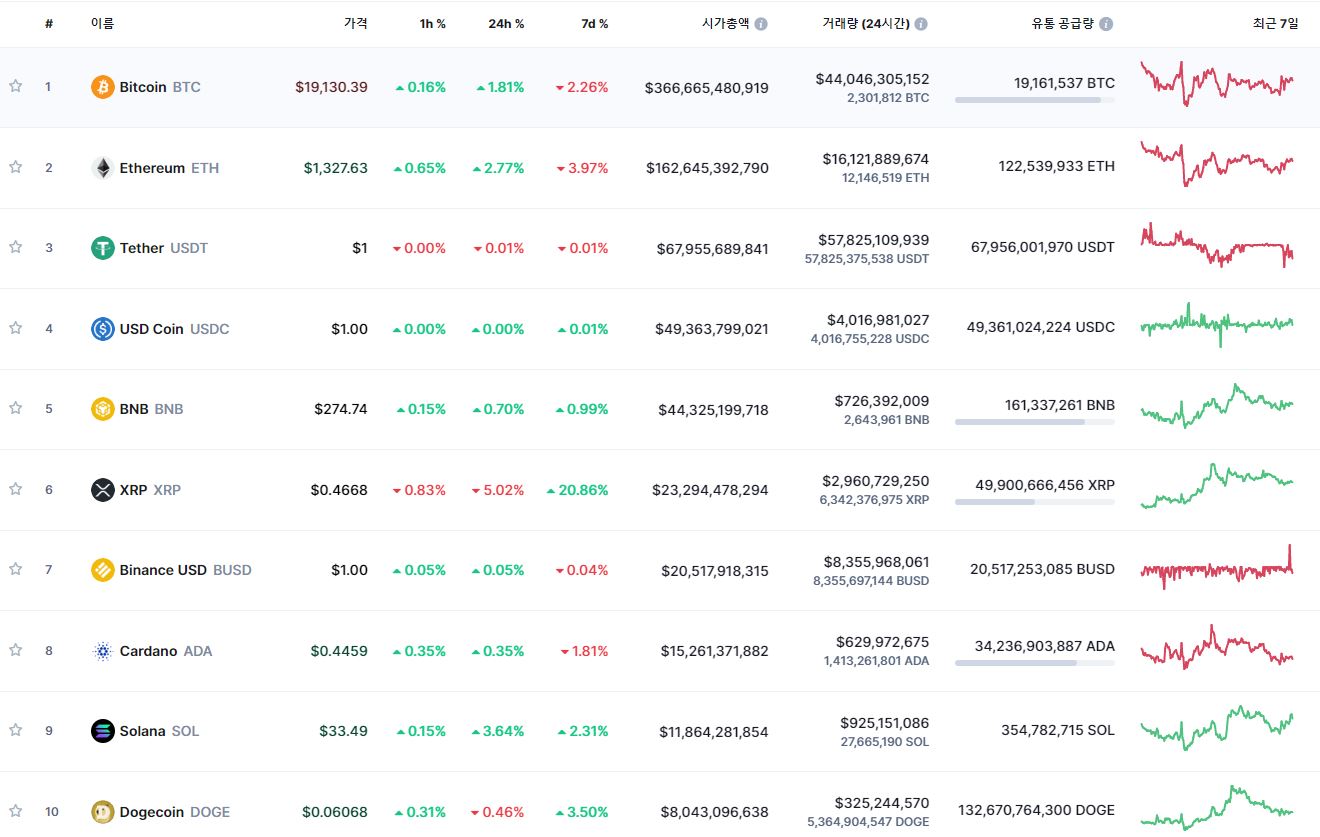The image size is (1320, 837).
Task: Click the Cardano logo icon
Action: [103, 651]
